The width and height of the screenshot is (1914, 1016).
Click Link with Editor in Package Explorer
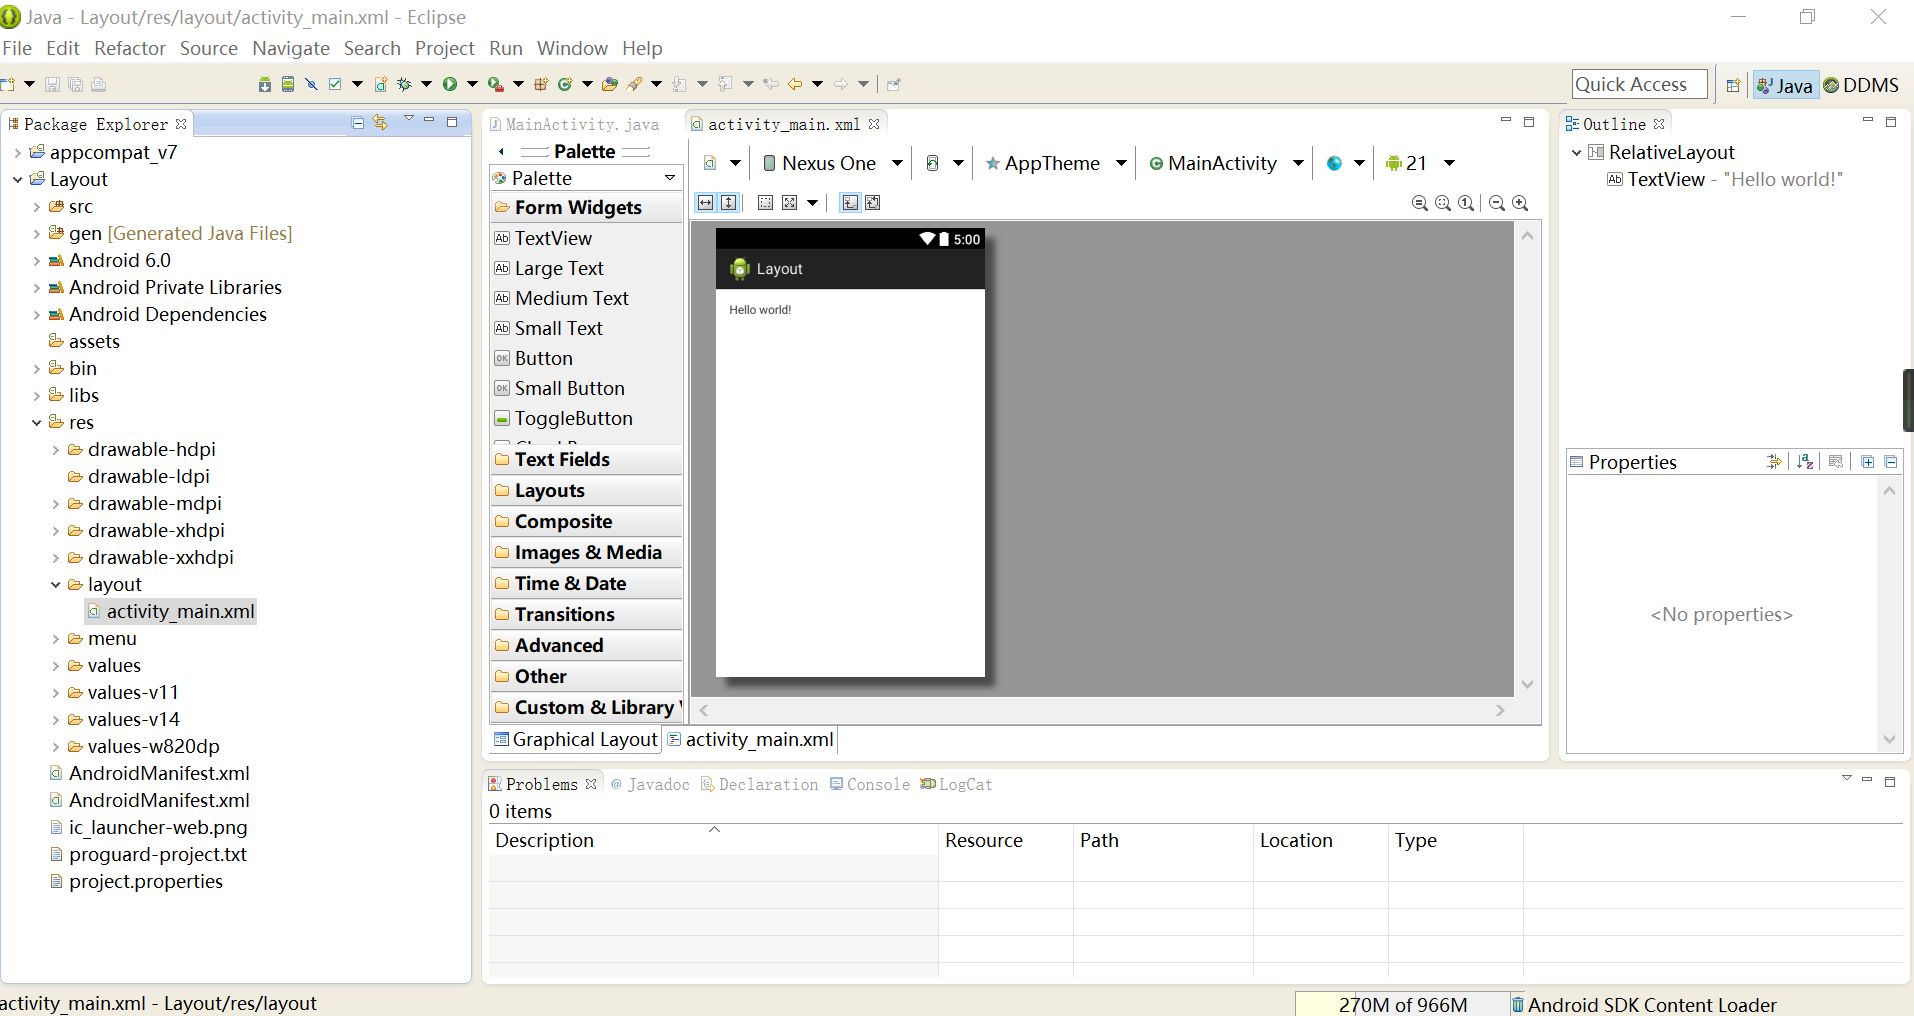[380, 122]
